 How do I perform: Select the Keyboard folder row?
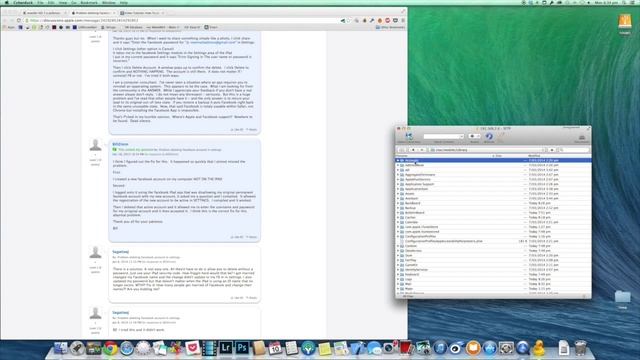pyautogui.click(x=493, y=274)
